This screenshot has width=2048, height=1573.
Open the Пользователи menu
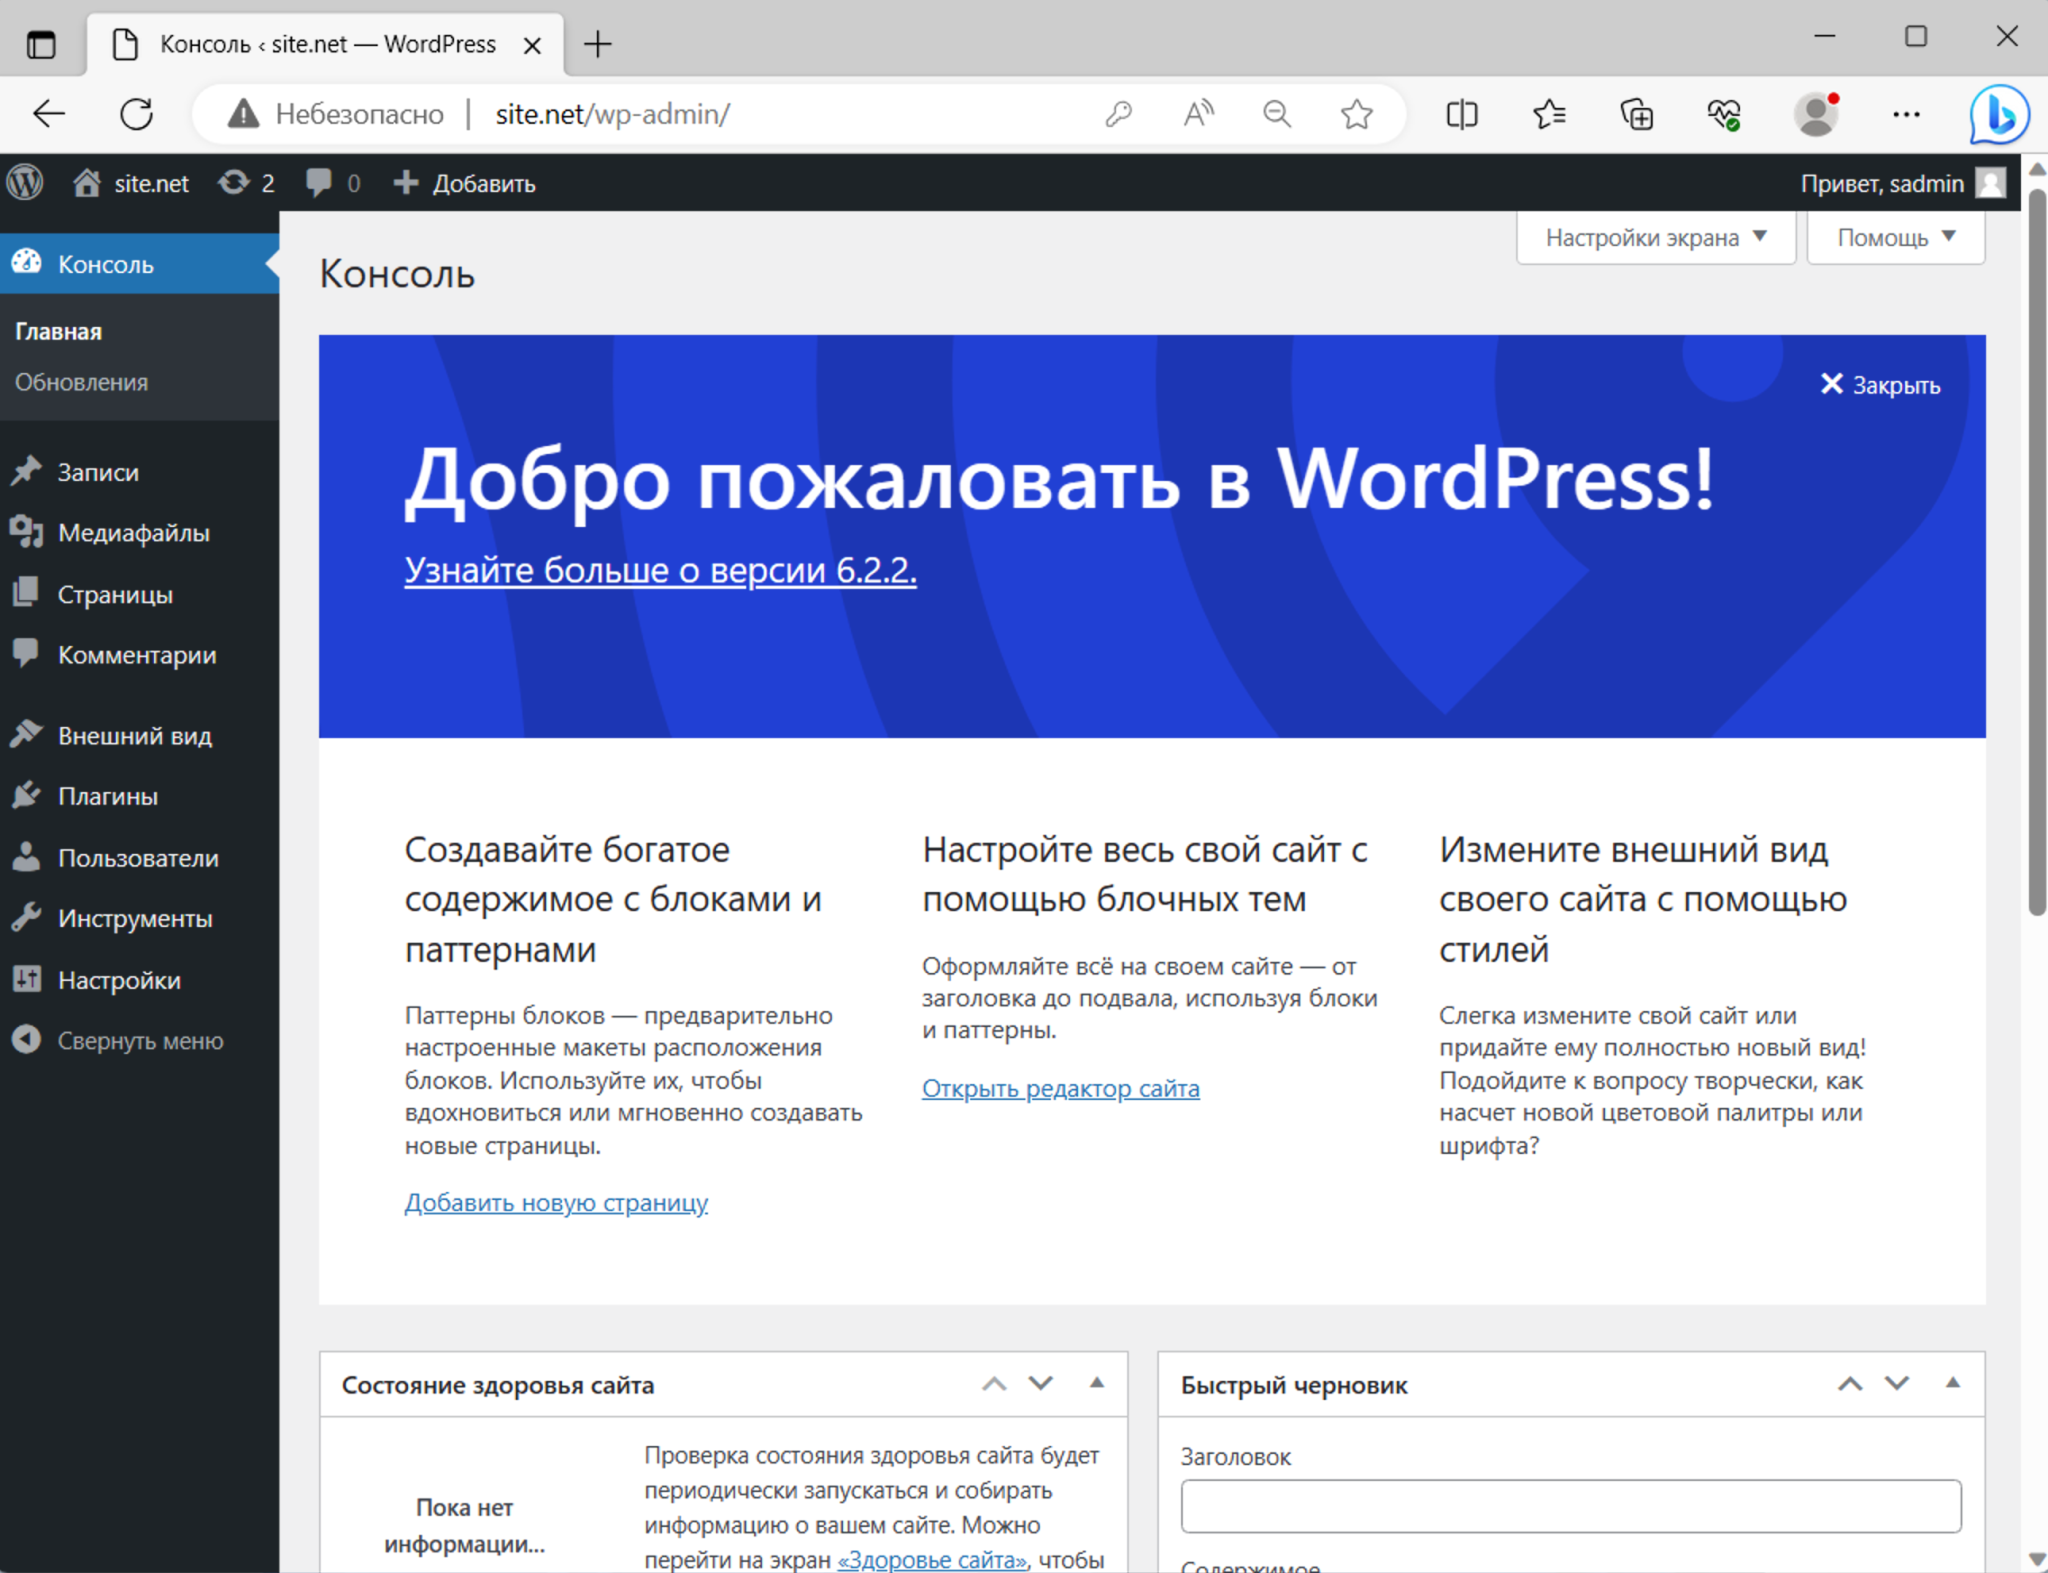coord(140,858)
